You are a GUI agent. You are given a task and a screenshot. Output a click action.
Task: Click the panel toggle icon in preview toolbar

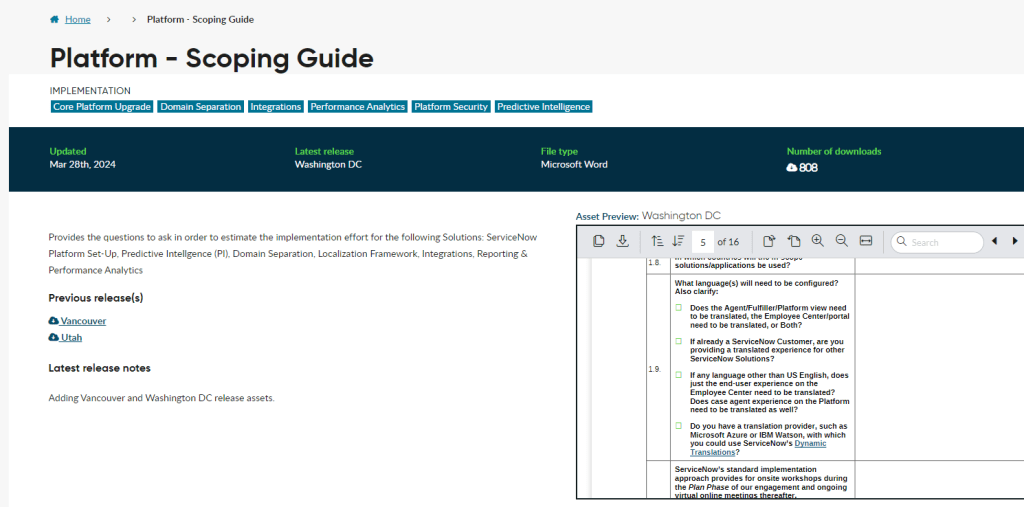598,241
